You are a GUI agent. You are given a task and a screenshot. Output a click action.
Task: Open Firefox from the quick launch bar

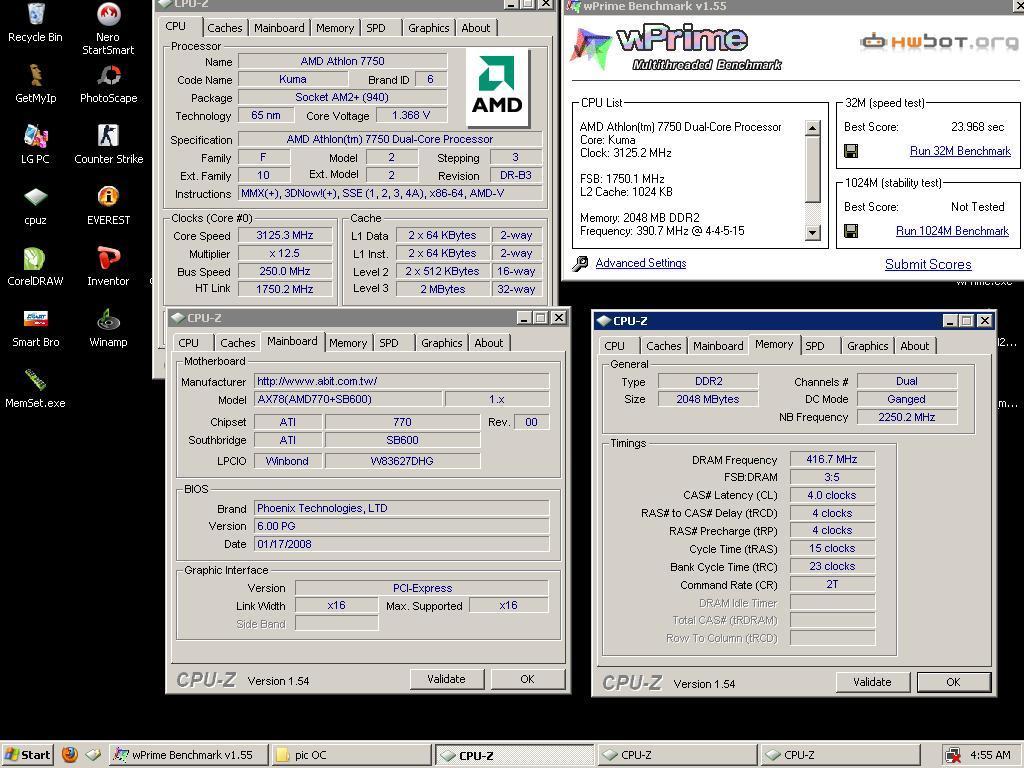70,755
